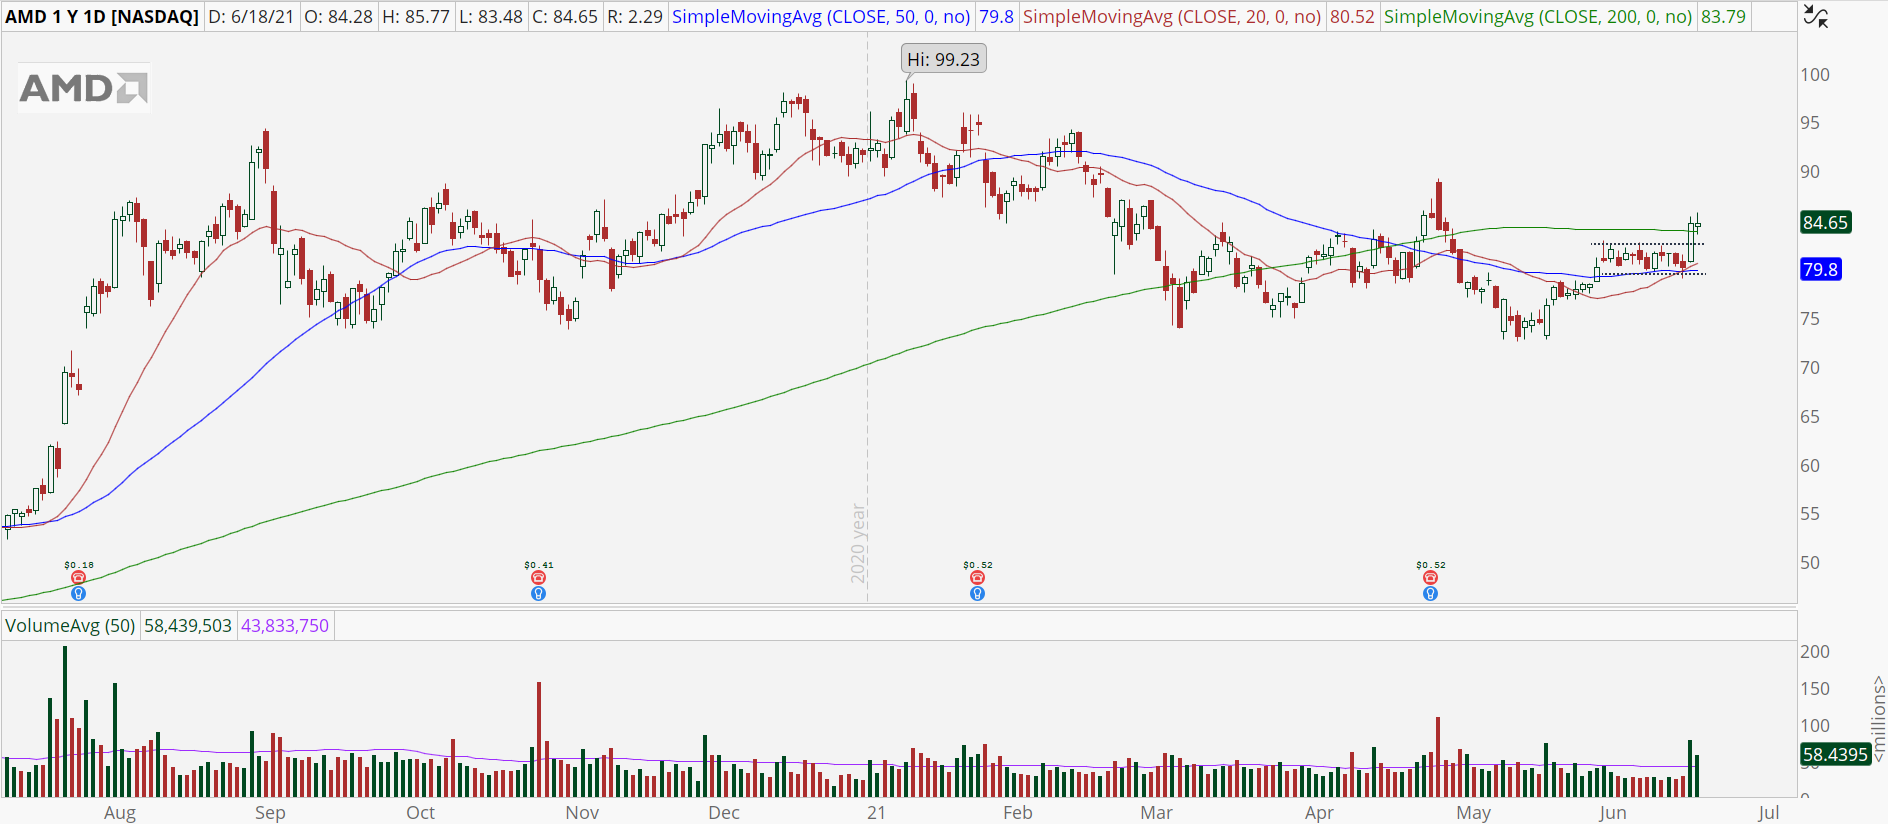Click the 60 level on price axis
The height and width of the screenshot is (824, 1888).
(x=1810, y=466)
